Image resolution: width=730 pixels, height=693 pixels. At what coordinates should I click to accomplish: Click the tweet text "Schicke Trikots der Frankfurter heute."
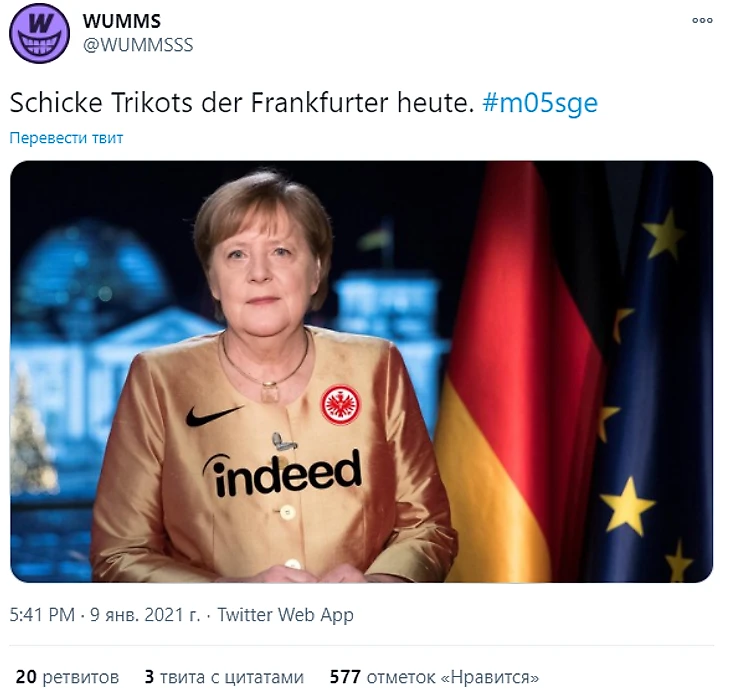pos(242,103)
